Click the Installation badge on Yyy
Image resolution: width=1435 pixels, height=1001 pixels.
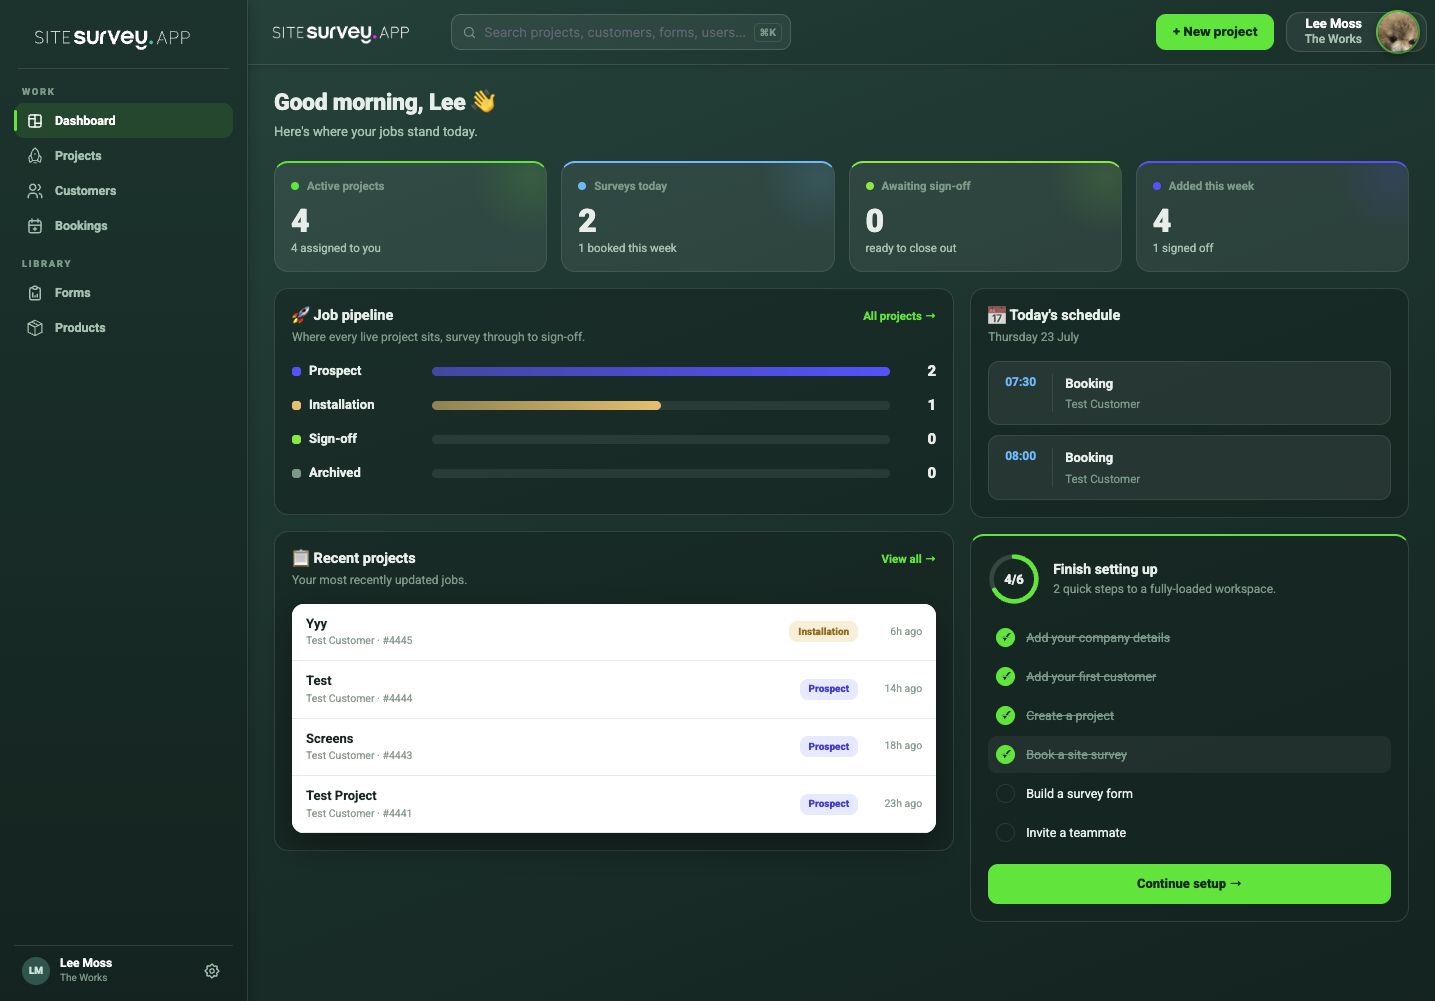(823, 632)
